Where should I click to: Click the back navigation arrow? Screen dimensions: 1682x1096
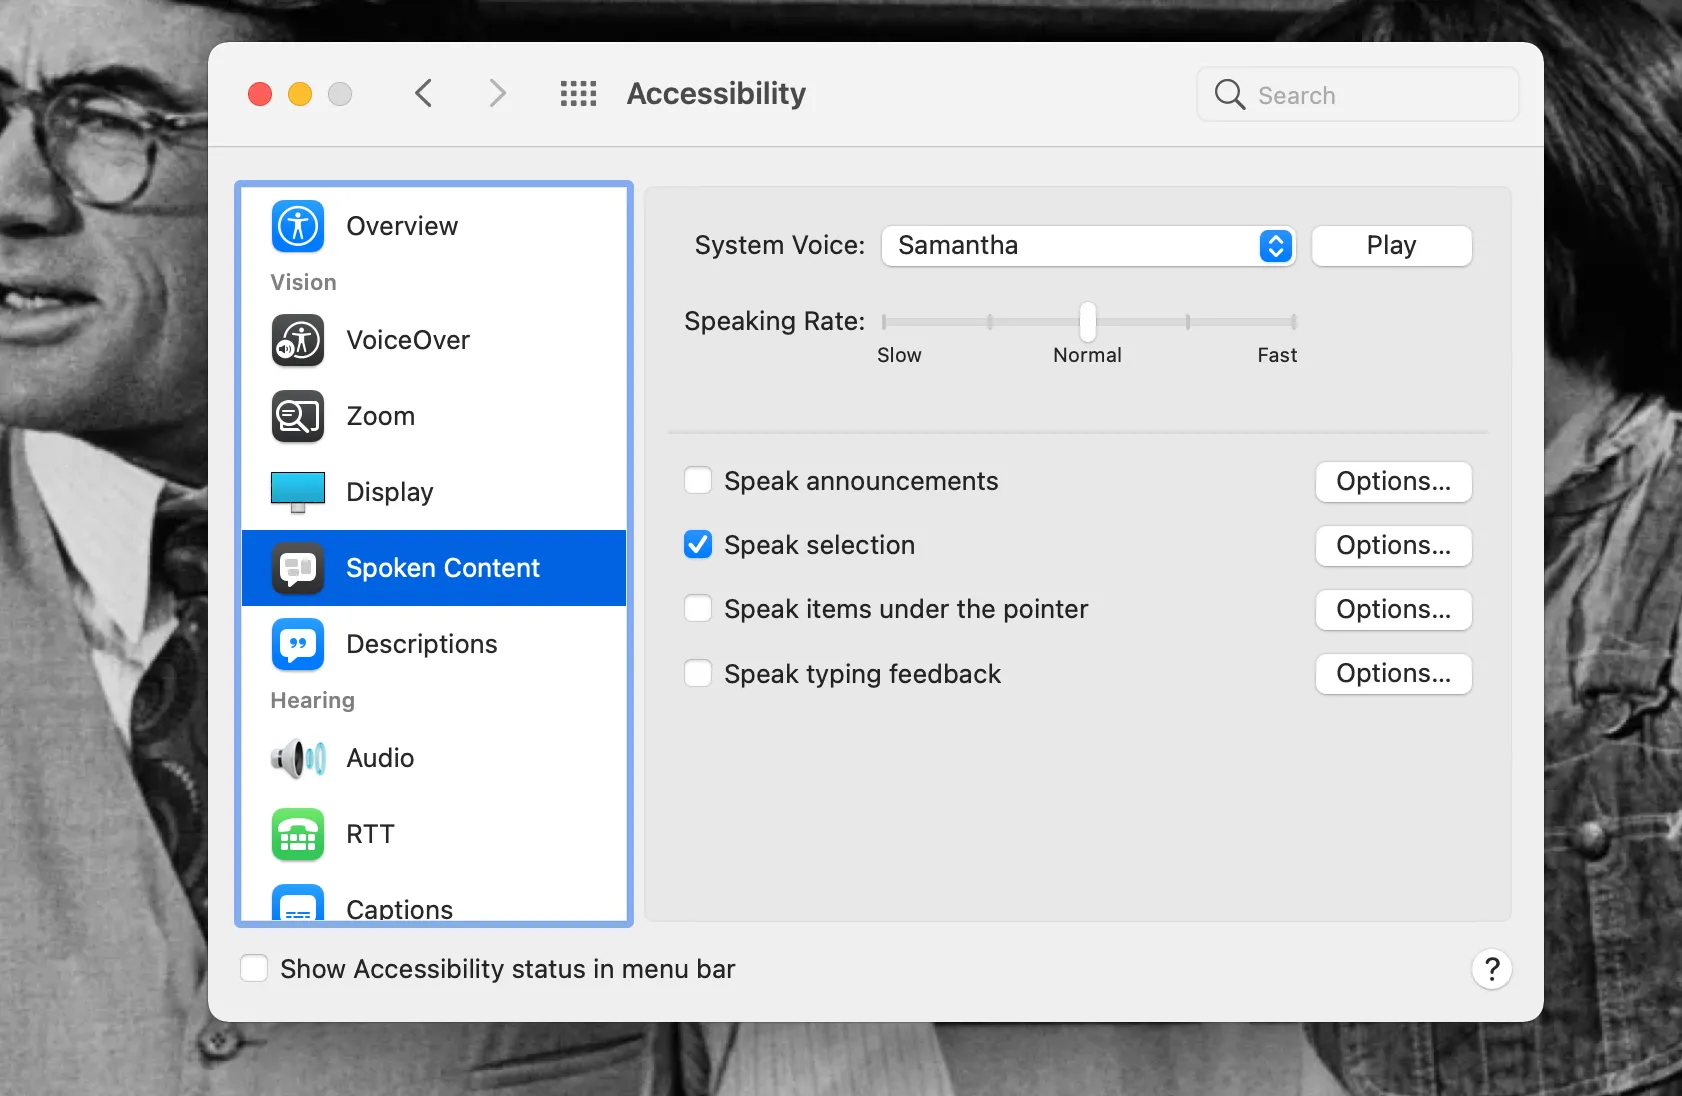pyautogui.click(x=423, y=93)
